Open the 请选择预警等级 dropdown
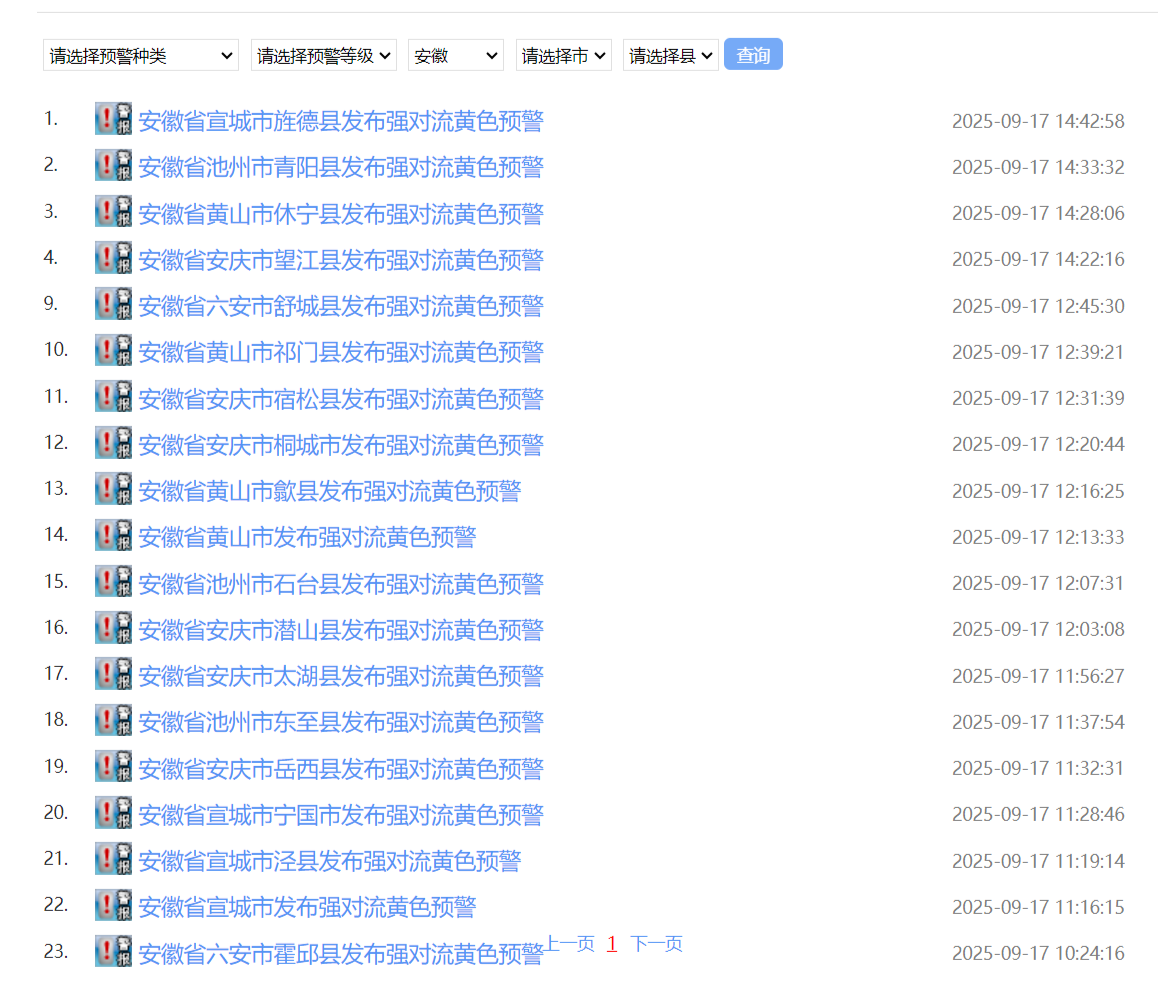1158x995 pixels. tap(323, 55)
